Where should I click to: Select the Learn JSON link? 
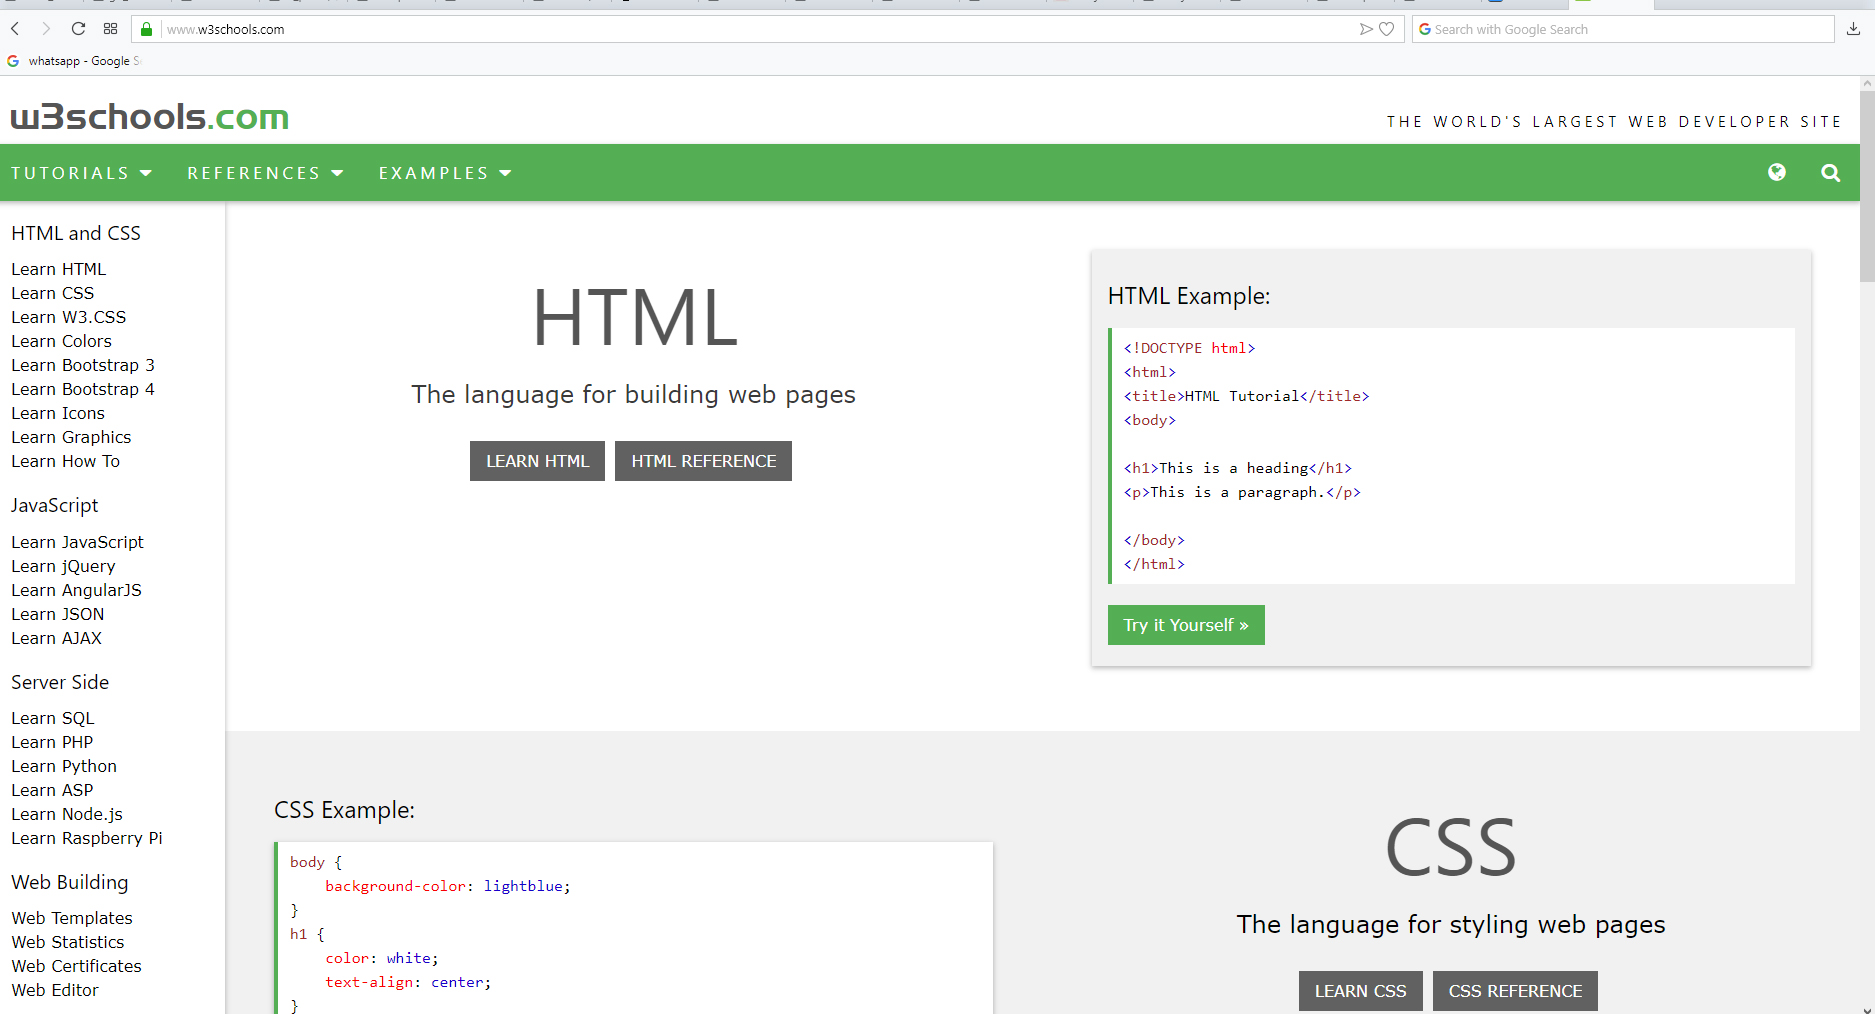(58, 614)
